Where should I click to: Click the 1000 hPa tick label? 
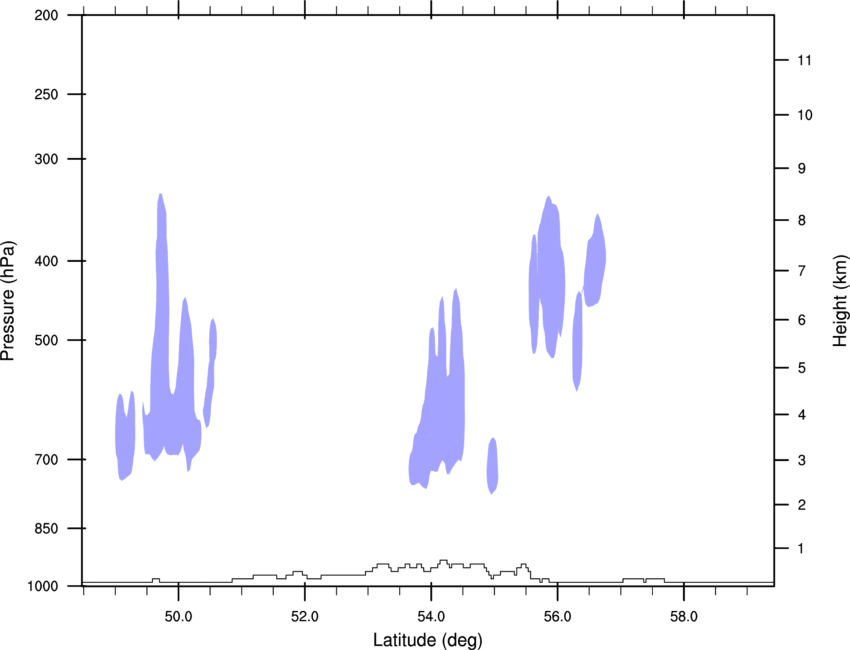coord(43,586)
